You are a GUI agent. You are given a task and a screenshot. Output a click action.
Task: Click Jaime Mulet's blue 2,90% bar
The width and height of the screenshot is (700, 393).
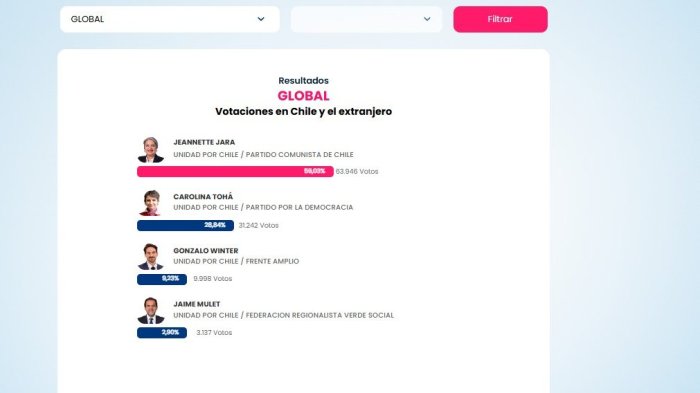tap(162, 333)
